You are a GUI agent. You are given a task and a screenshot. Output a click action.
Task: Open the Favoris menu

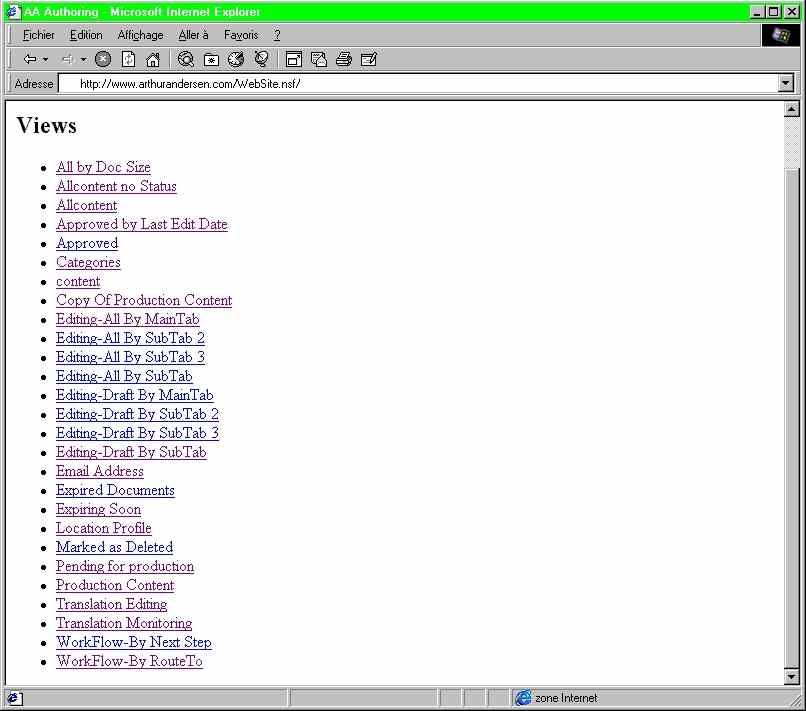(x=241, y=35)
